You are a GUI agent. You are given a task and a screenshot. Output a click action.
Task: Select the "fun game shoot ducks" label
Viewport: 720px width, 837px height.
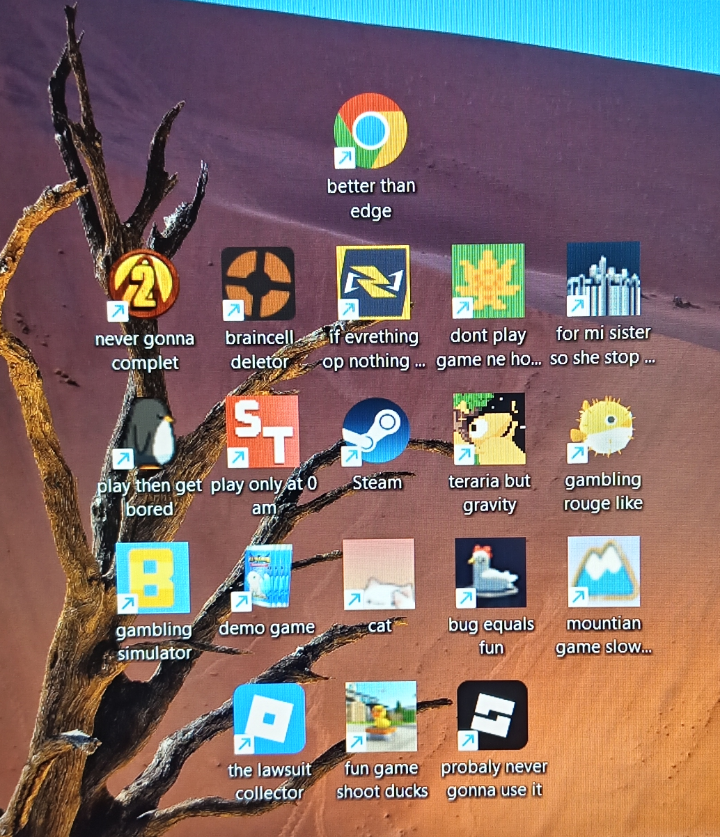coord(382,779)
